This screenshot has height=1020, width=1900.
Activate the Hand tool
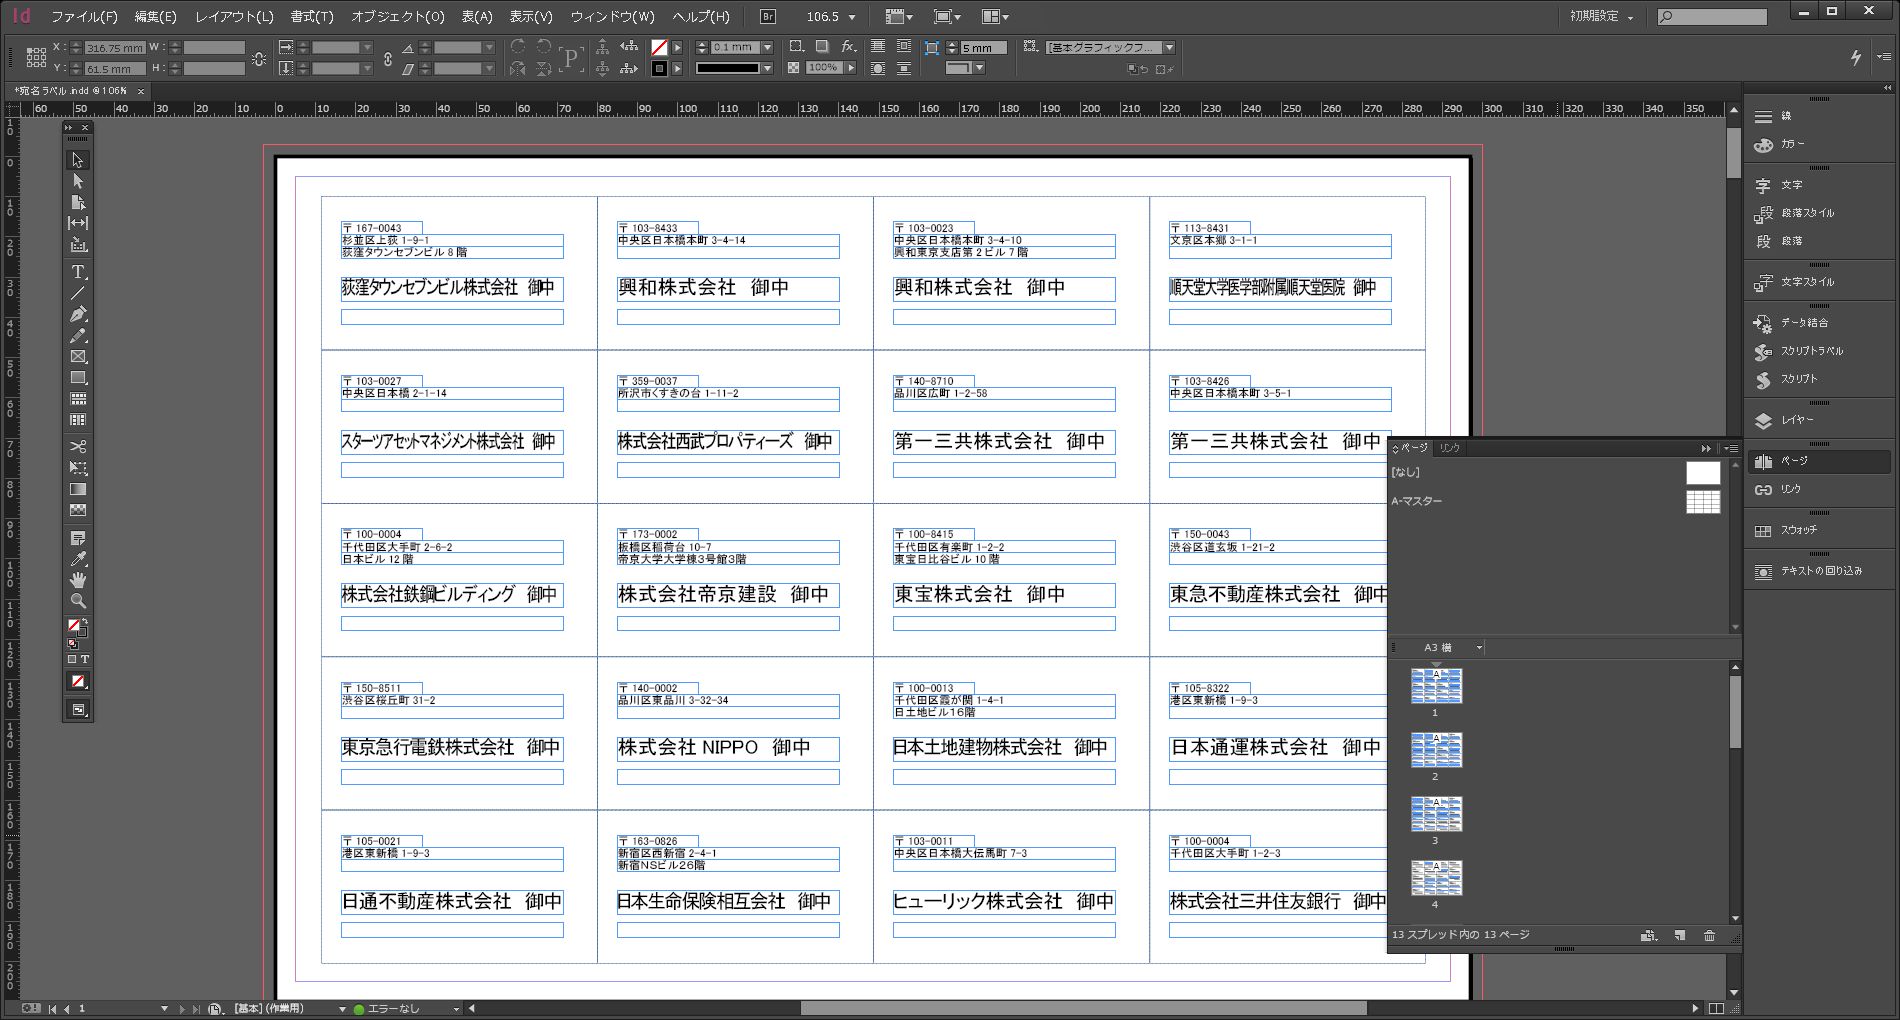coord(78,580)
